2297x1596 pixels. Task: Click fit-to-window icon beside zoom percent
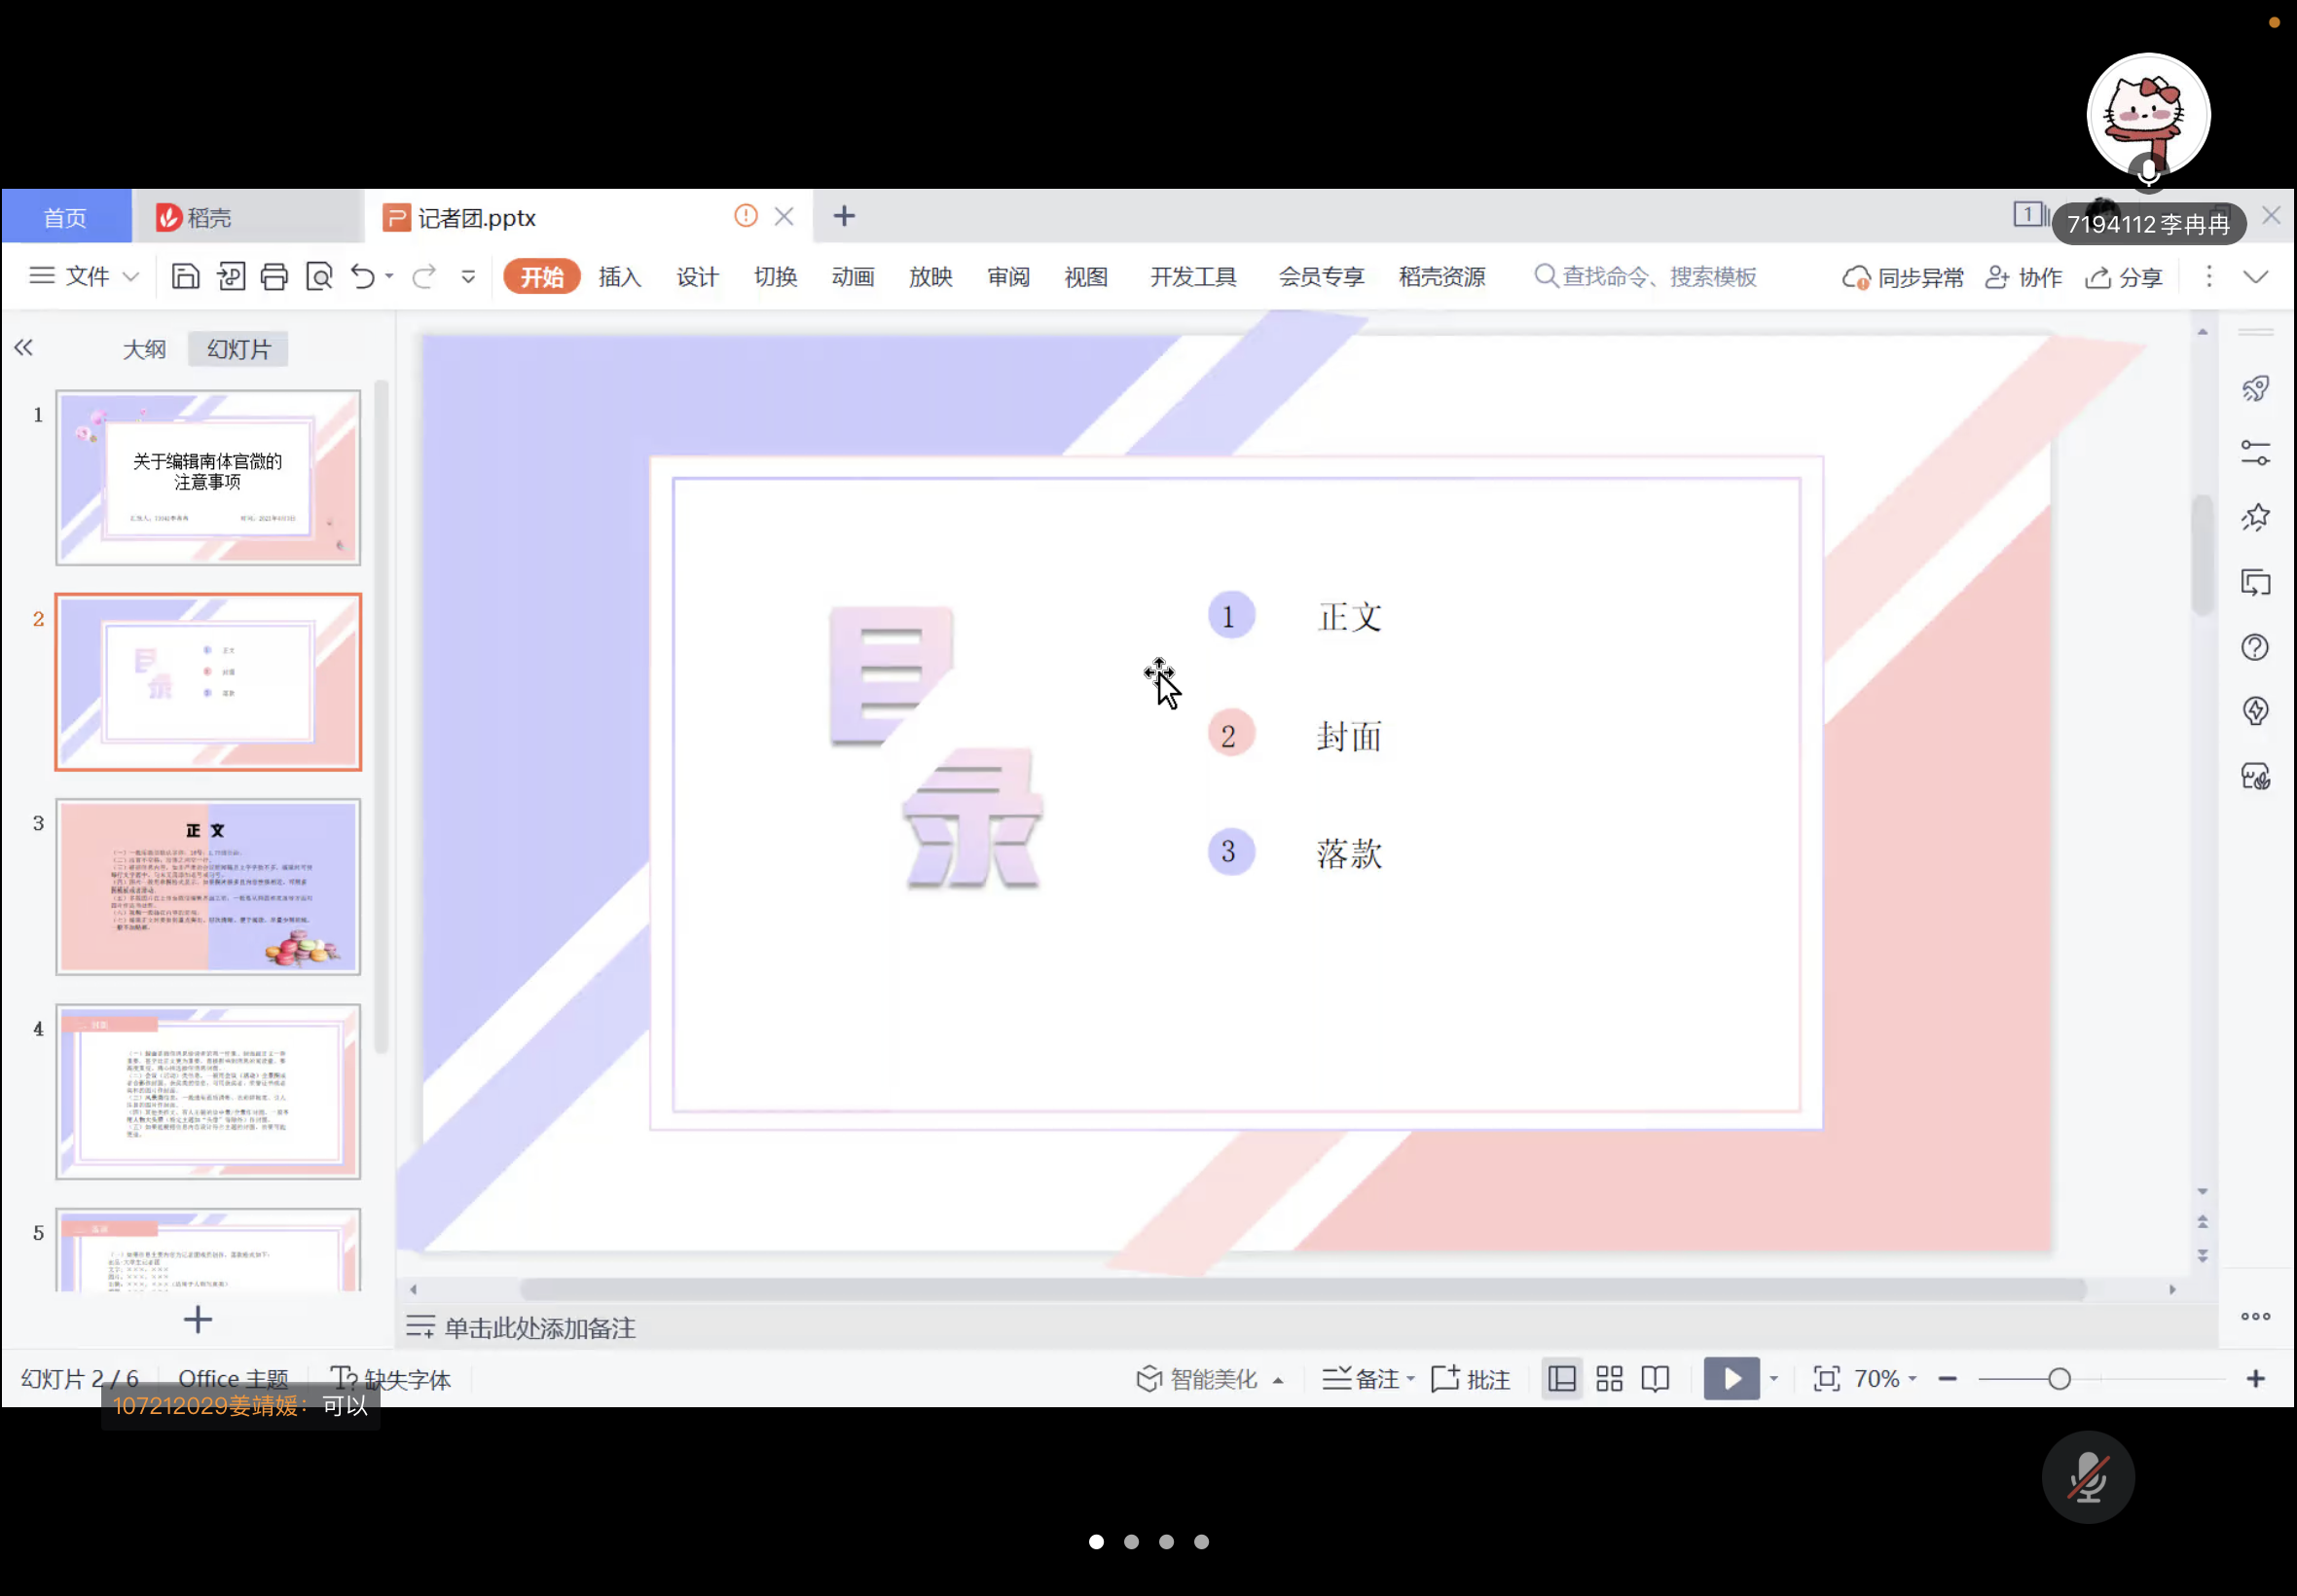(1826, 1378)
